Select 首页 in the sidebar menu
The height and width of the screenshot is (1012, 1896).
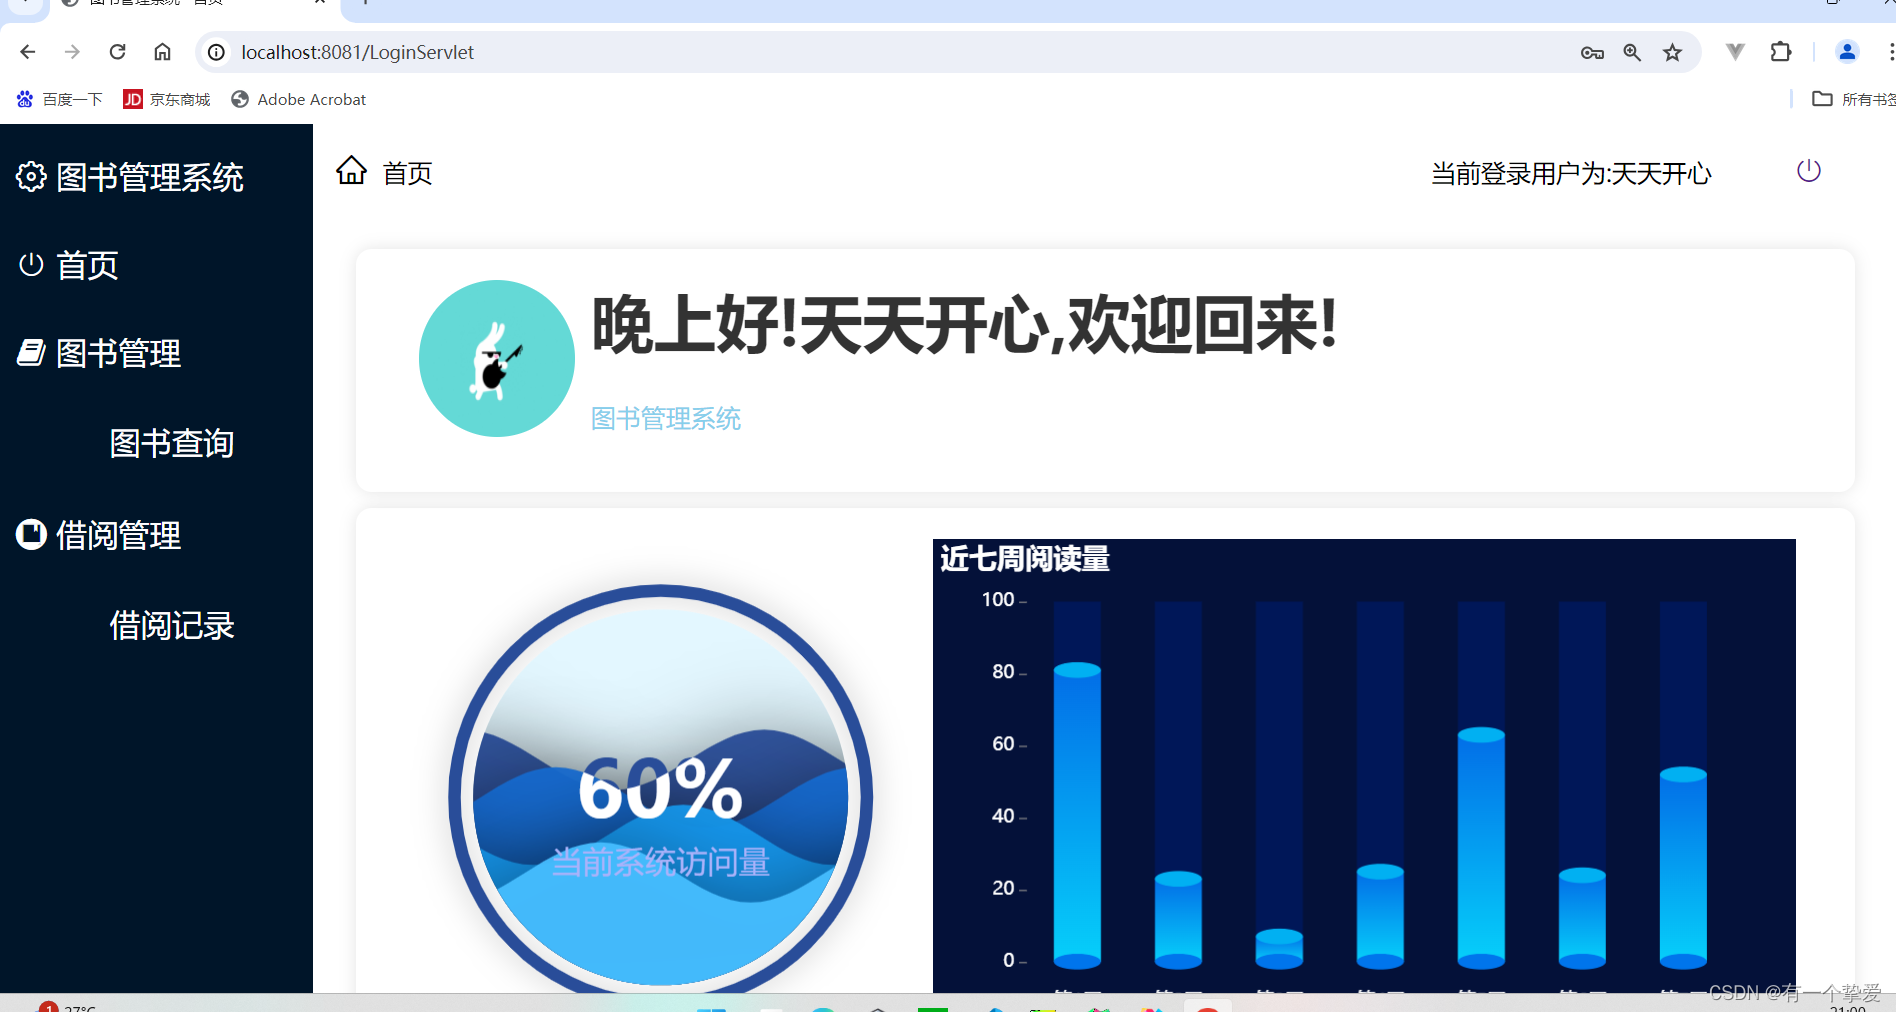pos(86,264)
